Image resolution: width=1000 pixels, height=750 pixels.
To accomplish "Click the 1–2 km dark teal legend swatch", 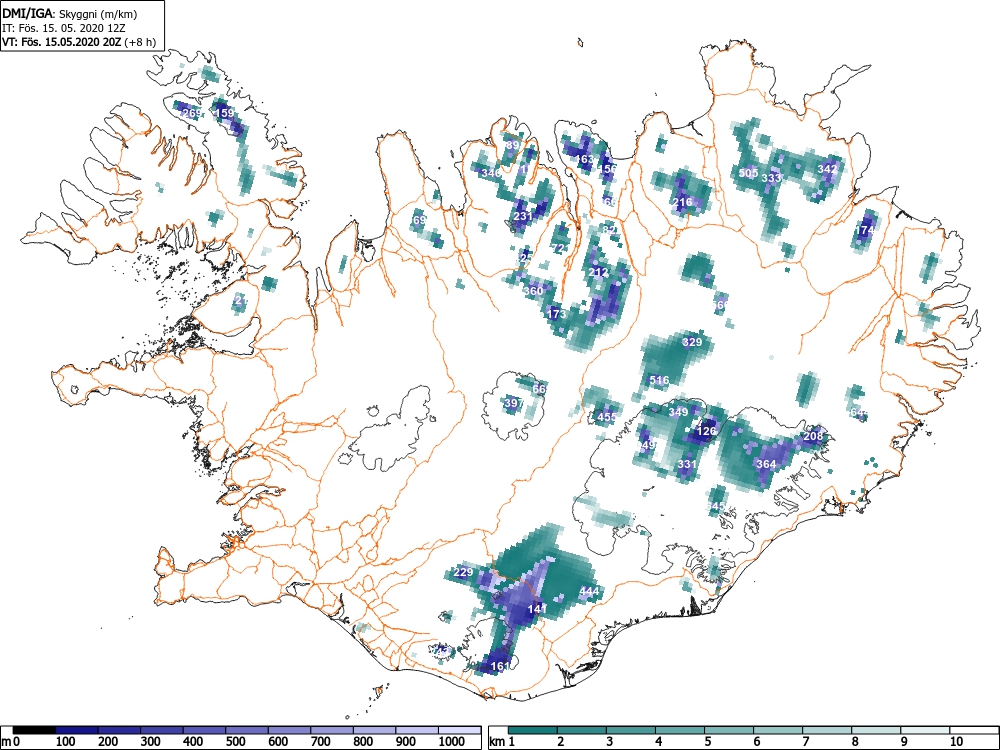I will pos(533,730).
